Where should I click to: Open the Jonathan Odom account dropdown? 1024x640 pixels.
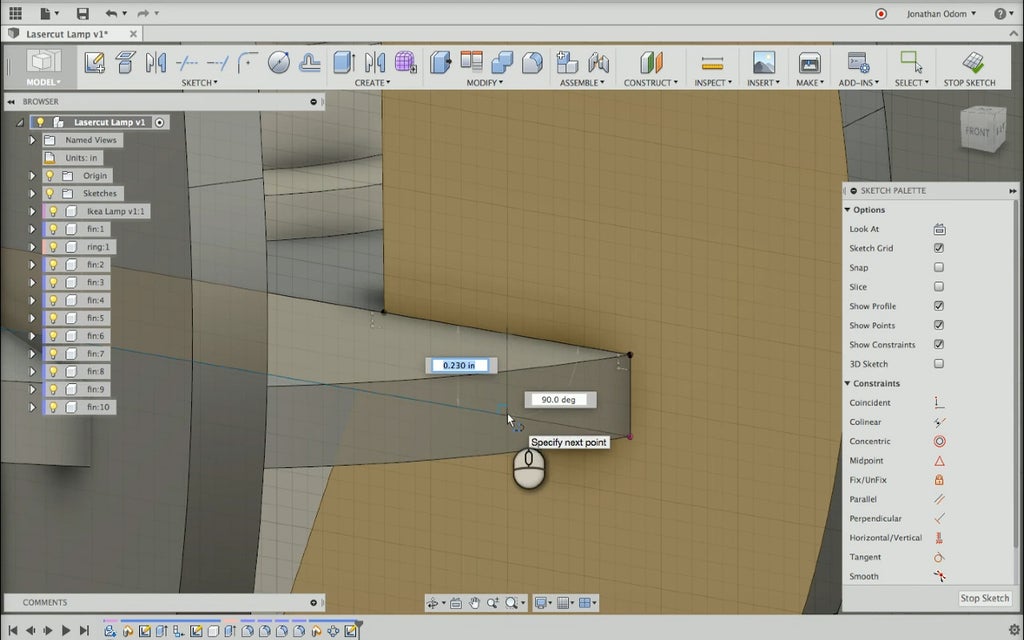pos(941,13)
